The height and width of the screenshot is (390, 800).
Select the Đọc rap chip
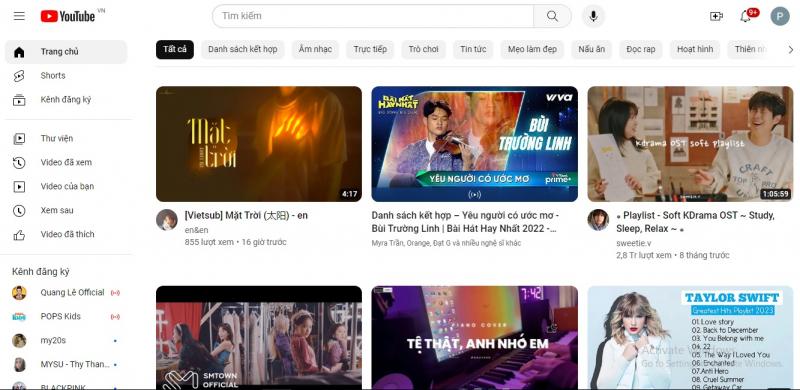tap(641, 50)
